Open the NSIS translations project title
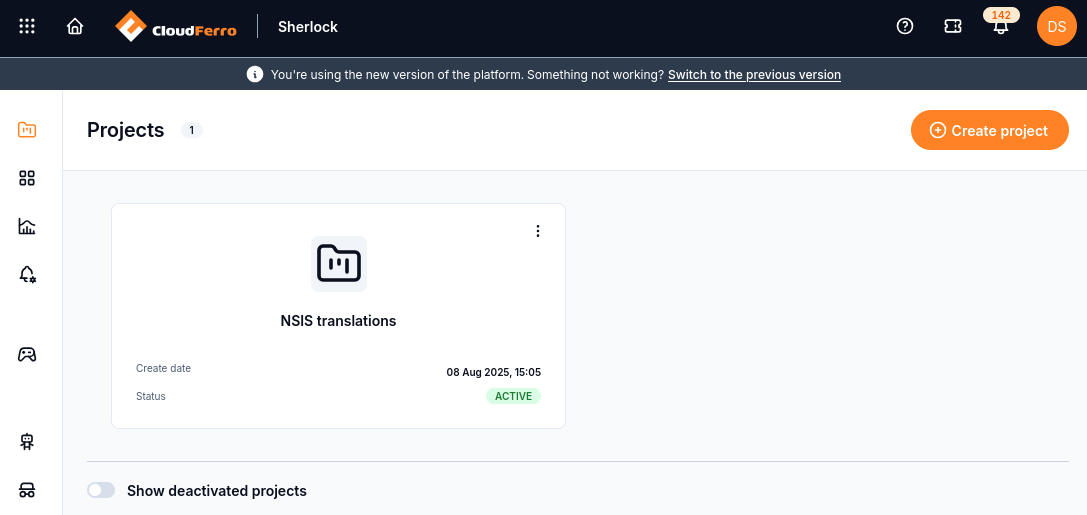 [x=338, y=321]
